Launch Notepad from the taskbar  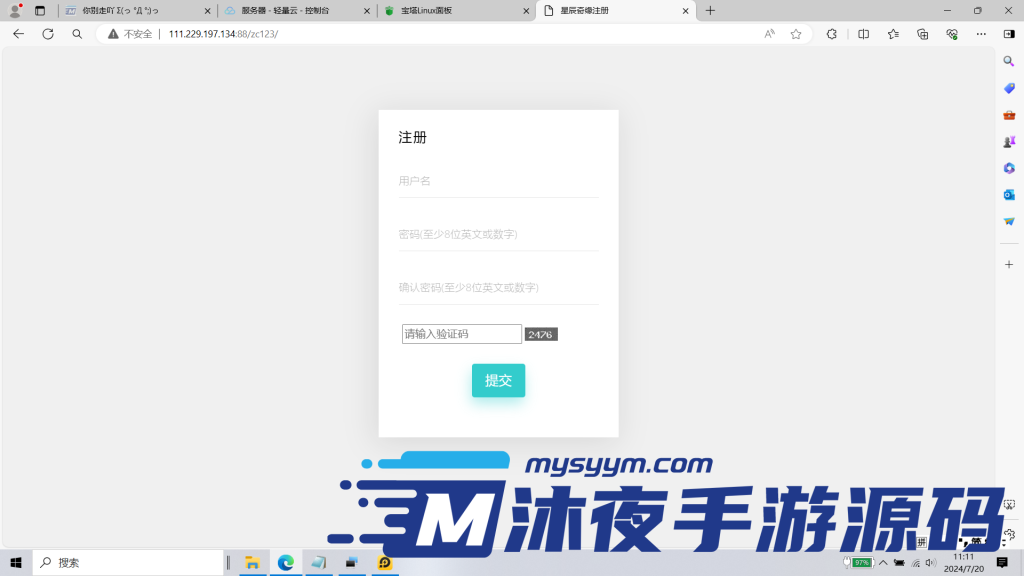coord(318,562)
